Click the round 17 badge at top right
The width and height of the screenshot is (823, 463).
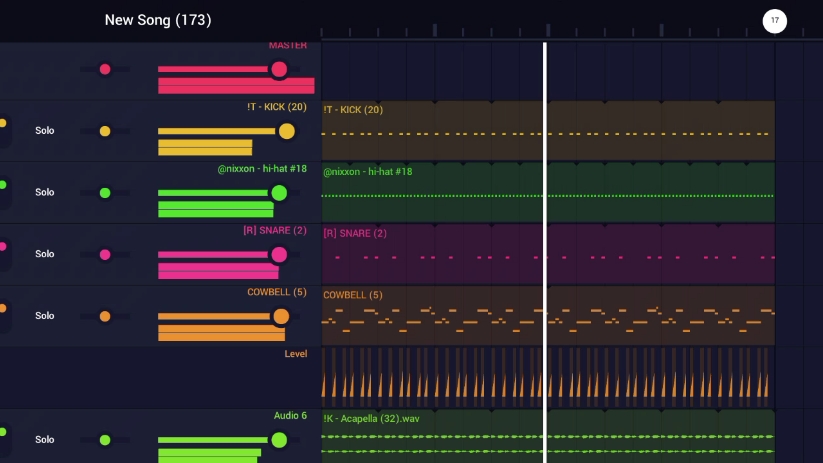pyautogui.click(x=774, y=20)
